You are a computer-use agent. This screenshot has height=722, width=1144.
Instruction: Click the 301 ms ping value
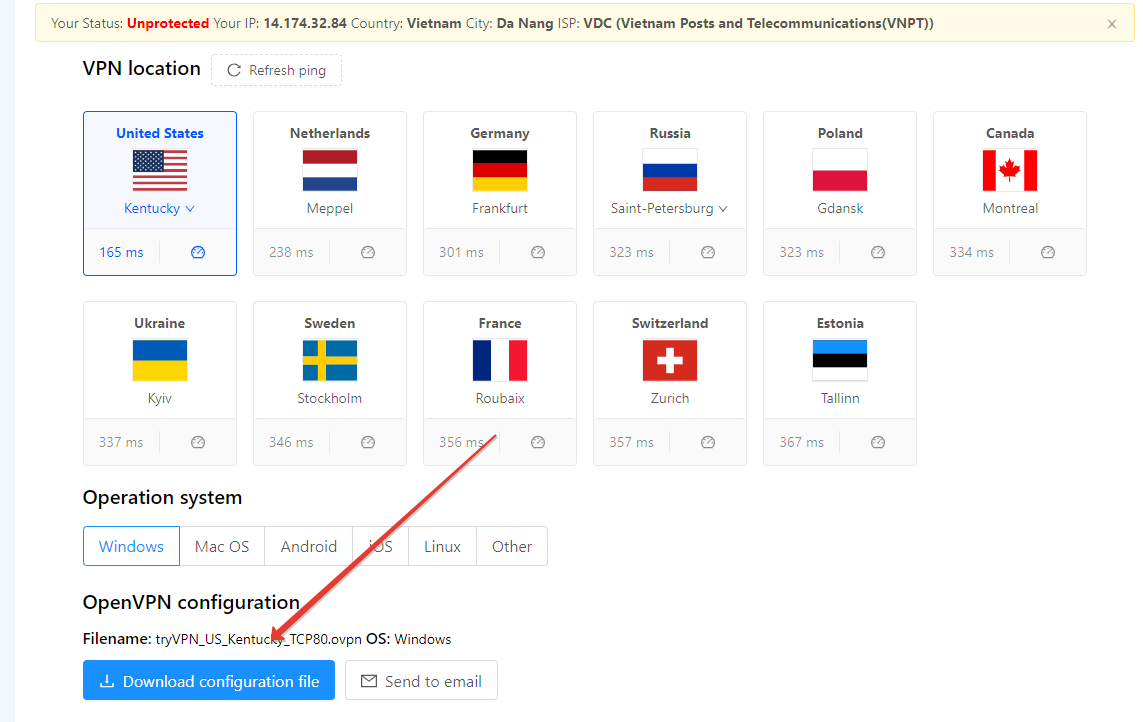pyautogui.click(x=461, y=252)
